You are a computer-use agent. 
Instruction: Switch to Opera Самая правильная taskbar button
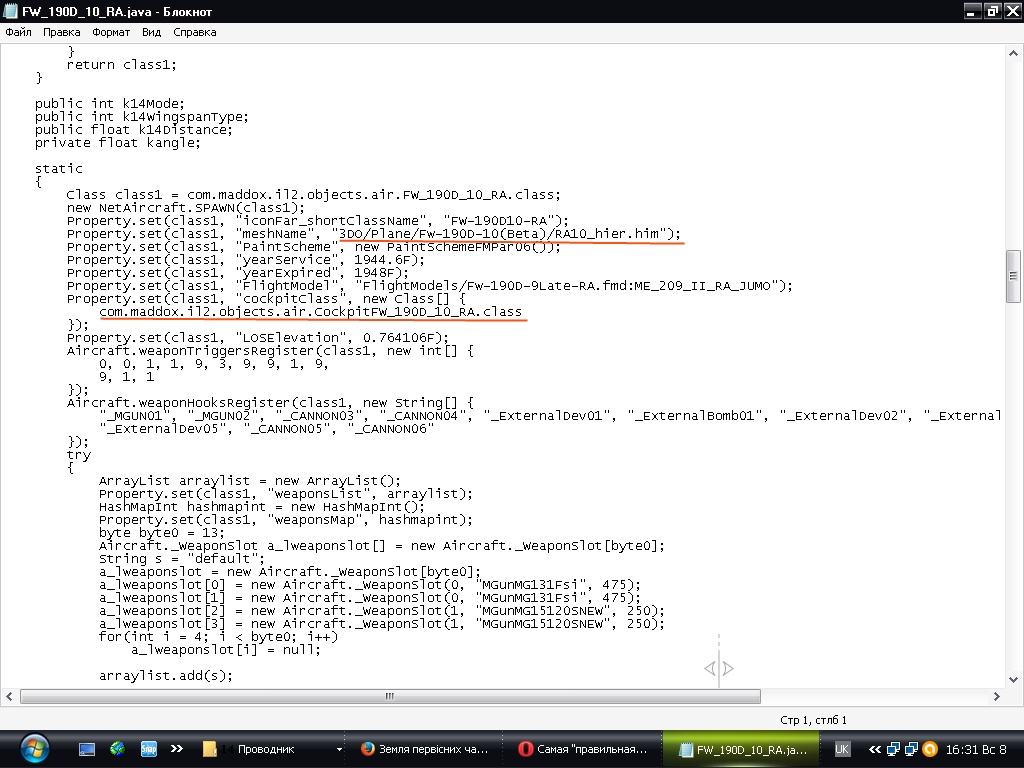coord(583,749)
